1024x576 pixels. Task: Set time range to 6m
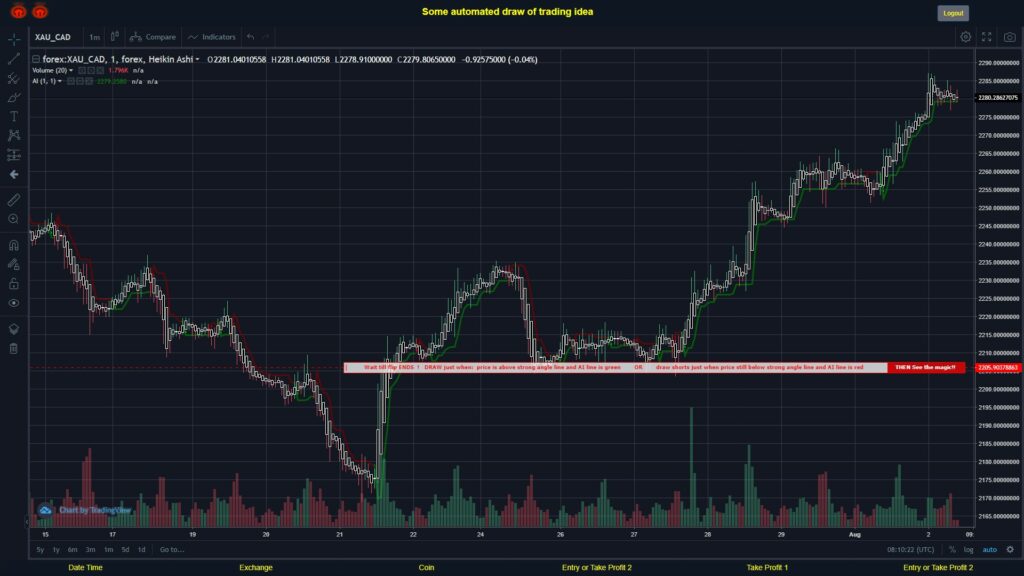click(x=72, y=550)
